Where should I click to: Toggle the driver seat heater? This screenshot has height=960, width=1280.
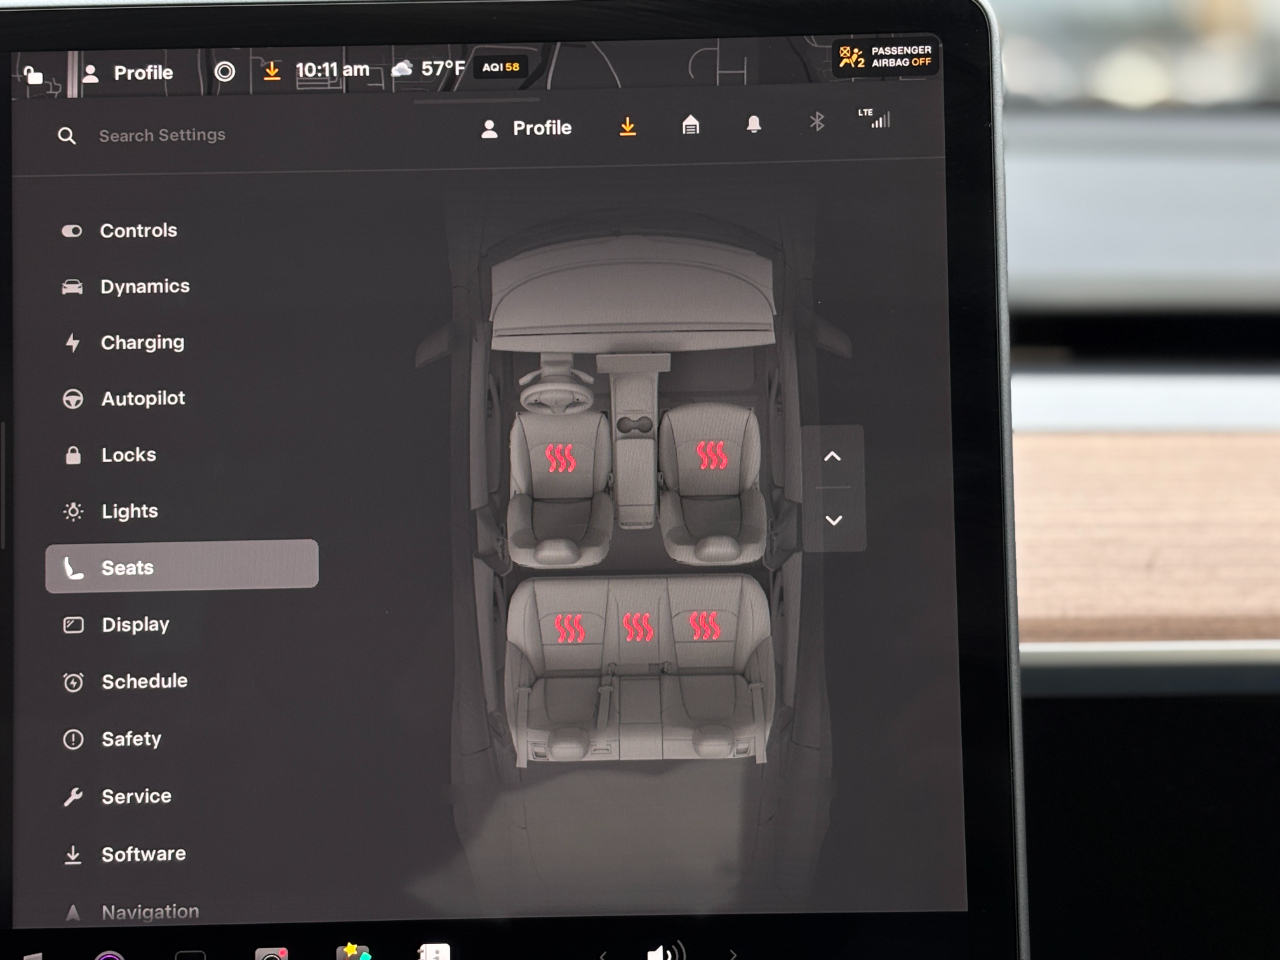[560, 458]
